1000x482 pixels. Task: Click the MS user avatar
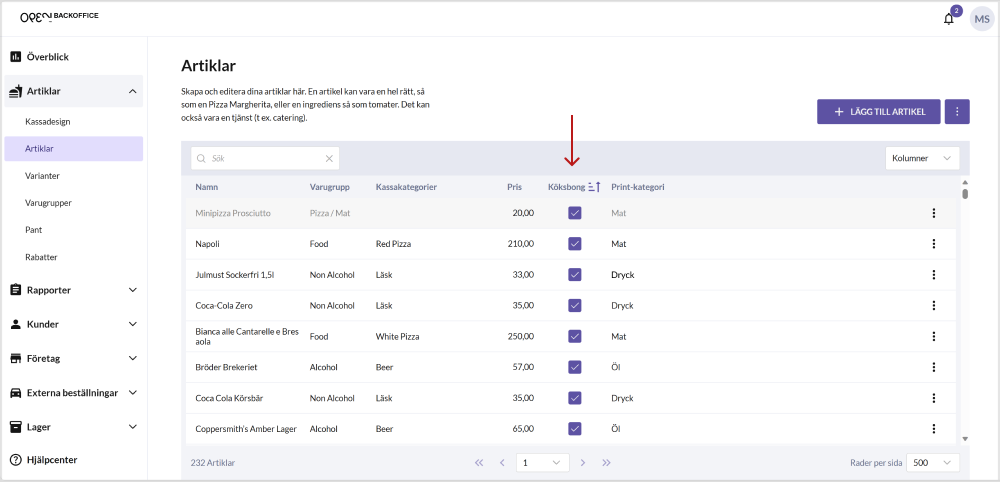981,18
